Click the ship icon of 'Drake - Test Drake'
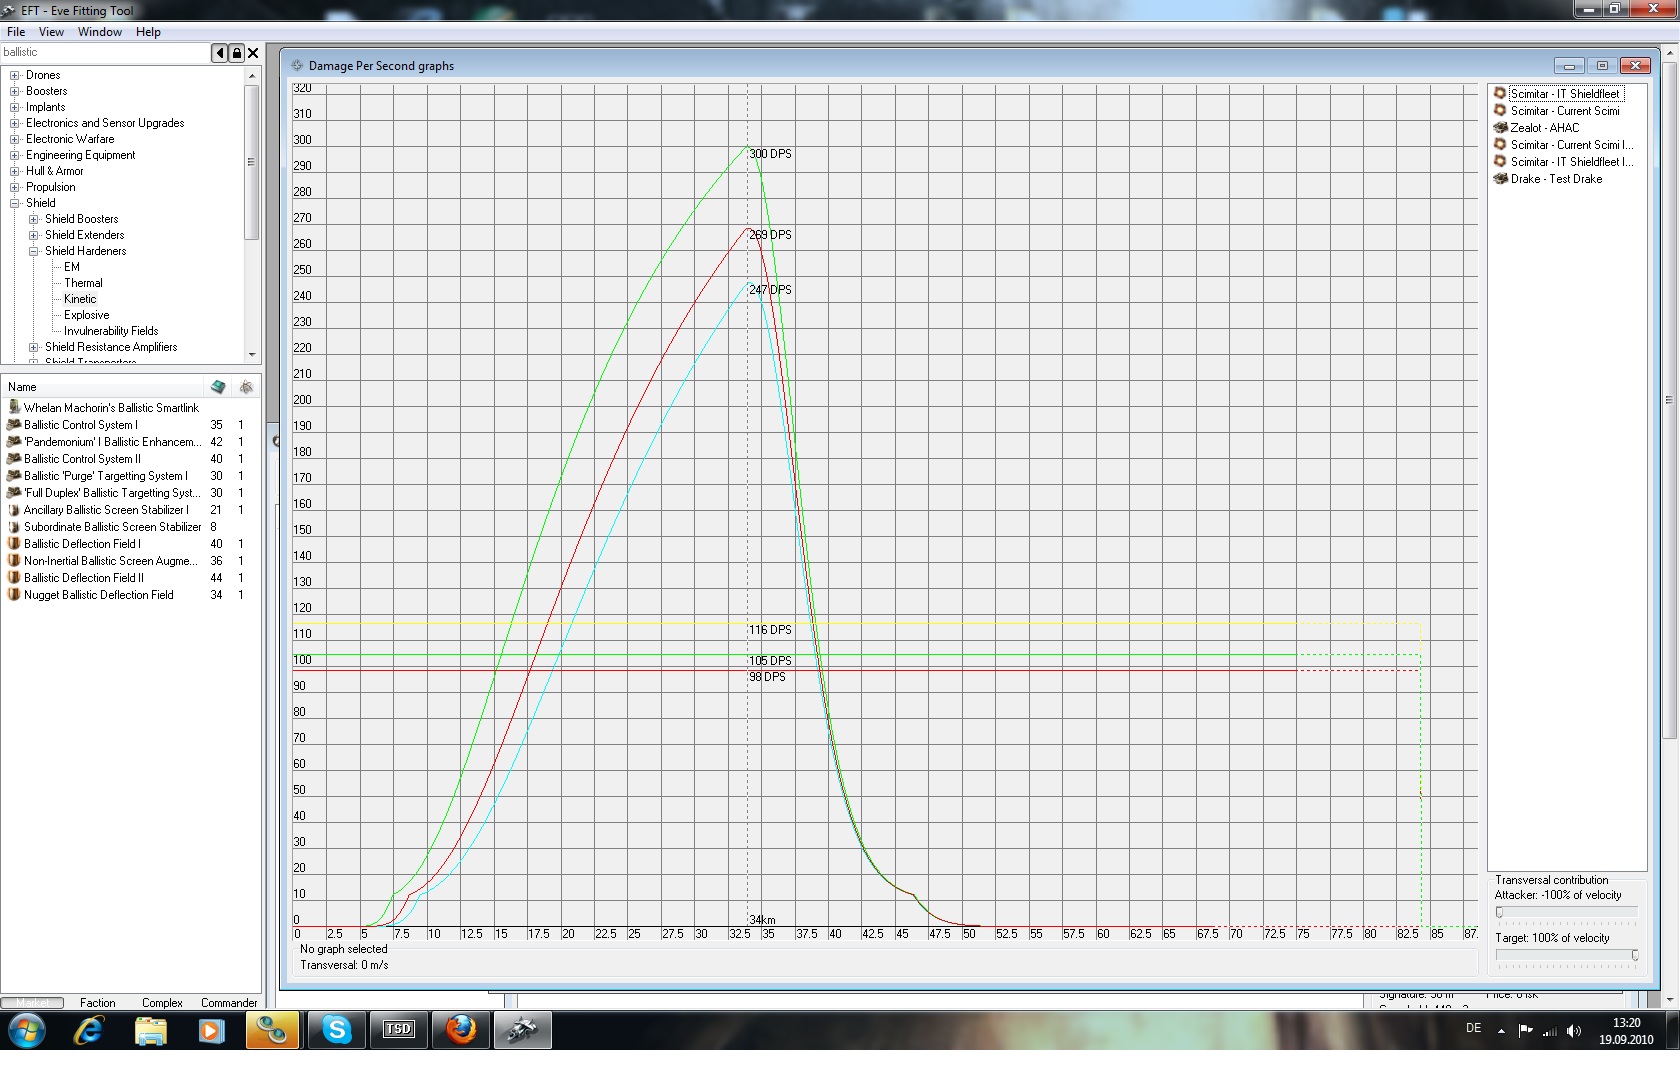 pyautogui.click(x=1500, y=179)
